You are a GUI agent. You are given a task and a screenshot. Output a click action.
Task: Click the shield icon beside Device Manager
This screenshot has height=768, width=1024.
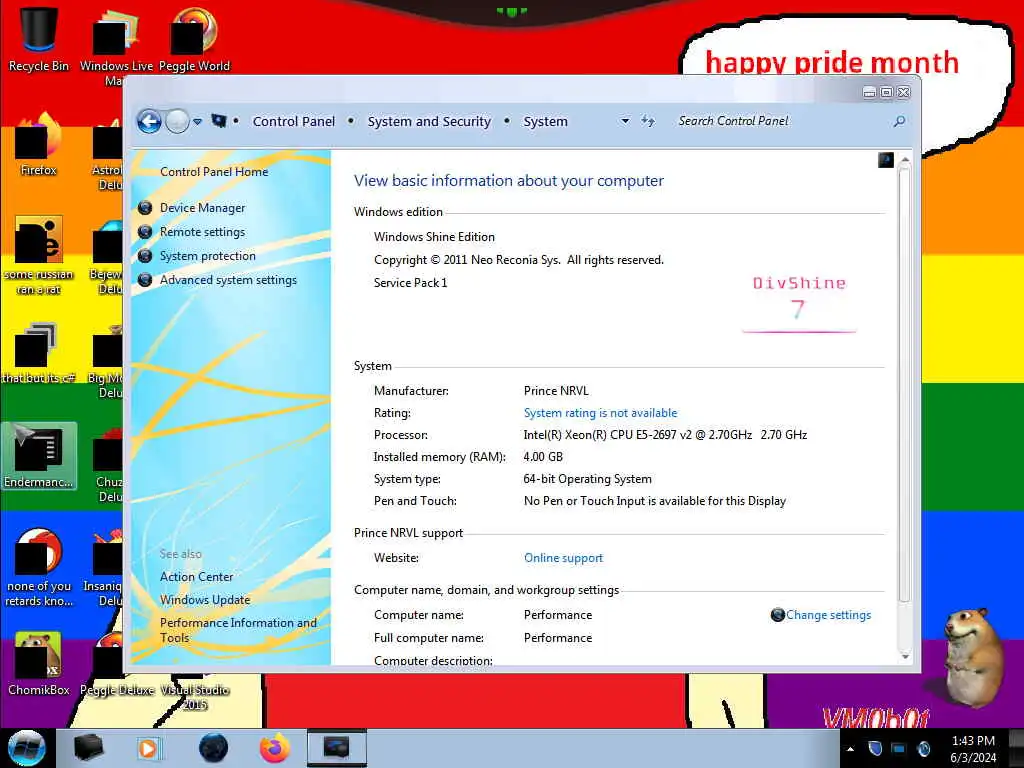tap(145, 208)
